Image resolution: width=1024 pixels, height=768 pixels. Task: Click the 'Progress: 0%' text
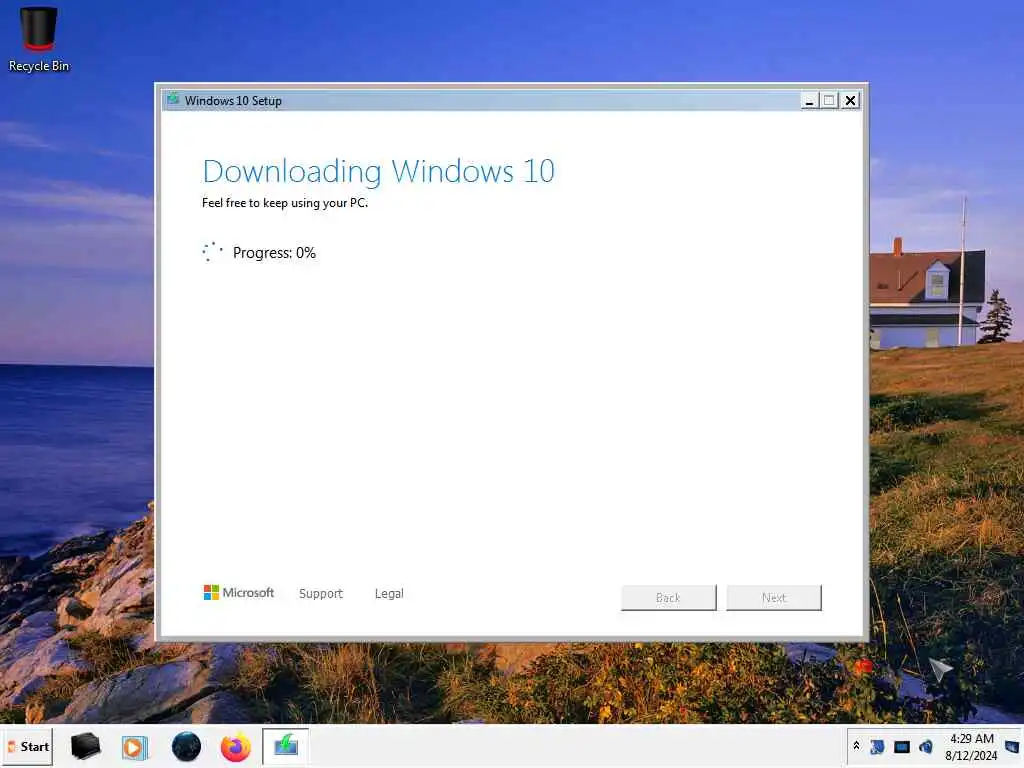click(x=274, y=253)
